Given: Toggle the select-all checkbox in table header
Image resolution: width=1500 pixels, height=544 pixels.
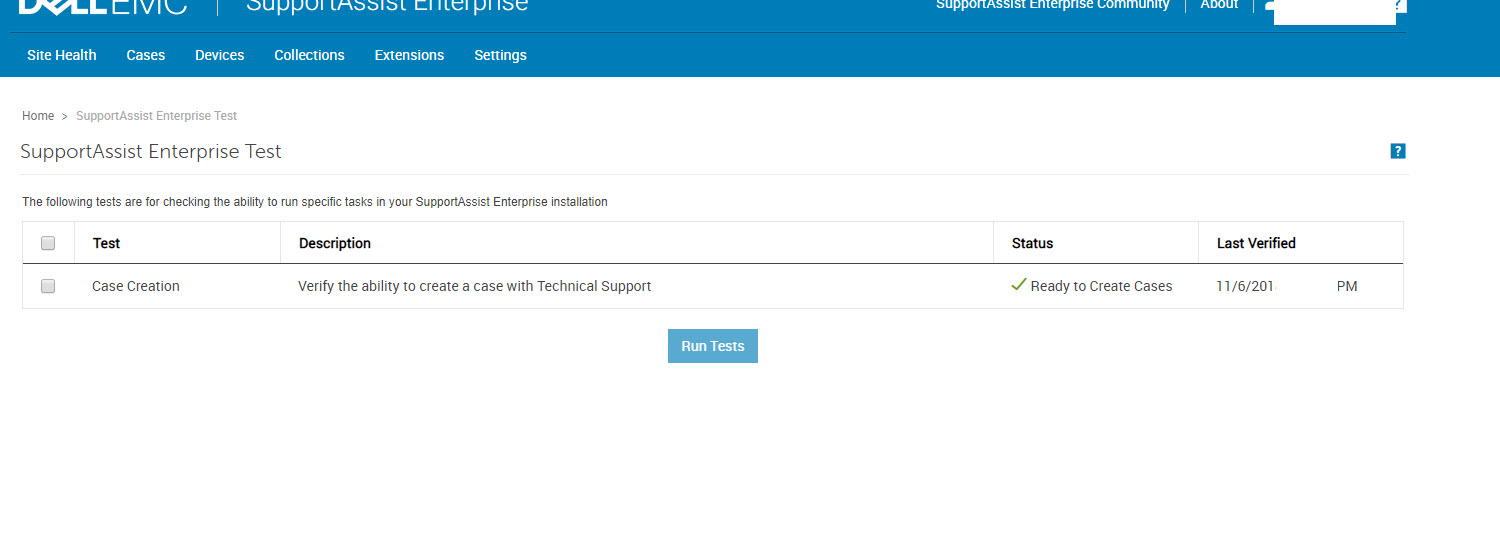Looking at the screenshot, I should click(x=48, y=243).
